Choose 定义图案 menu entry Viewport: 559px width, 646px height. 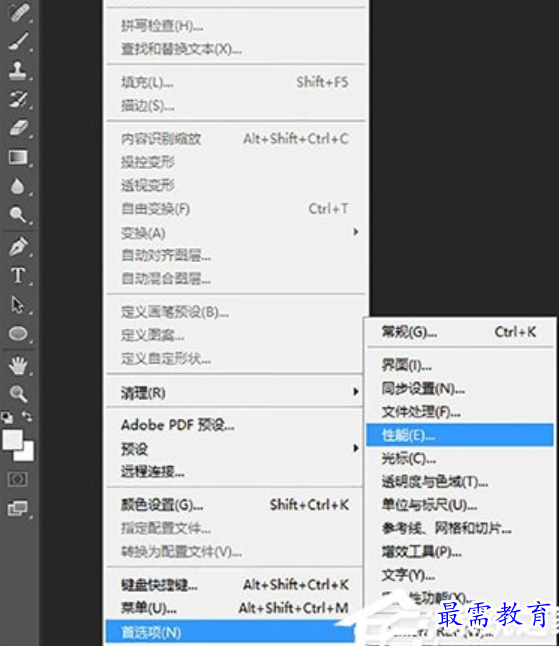[236, 336]
